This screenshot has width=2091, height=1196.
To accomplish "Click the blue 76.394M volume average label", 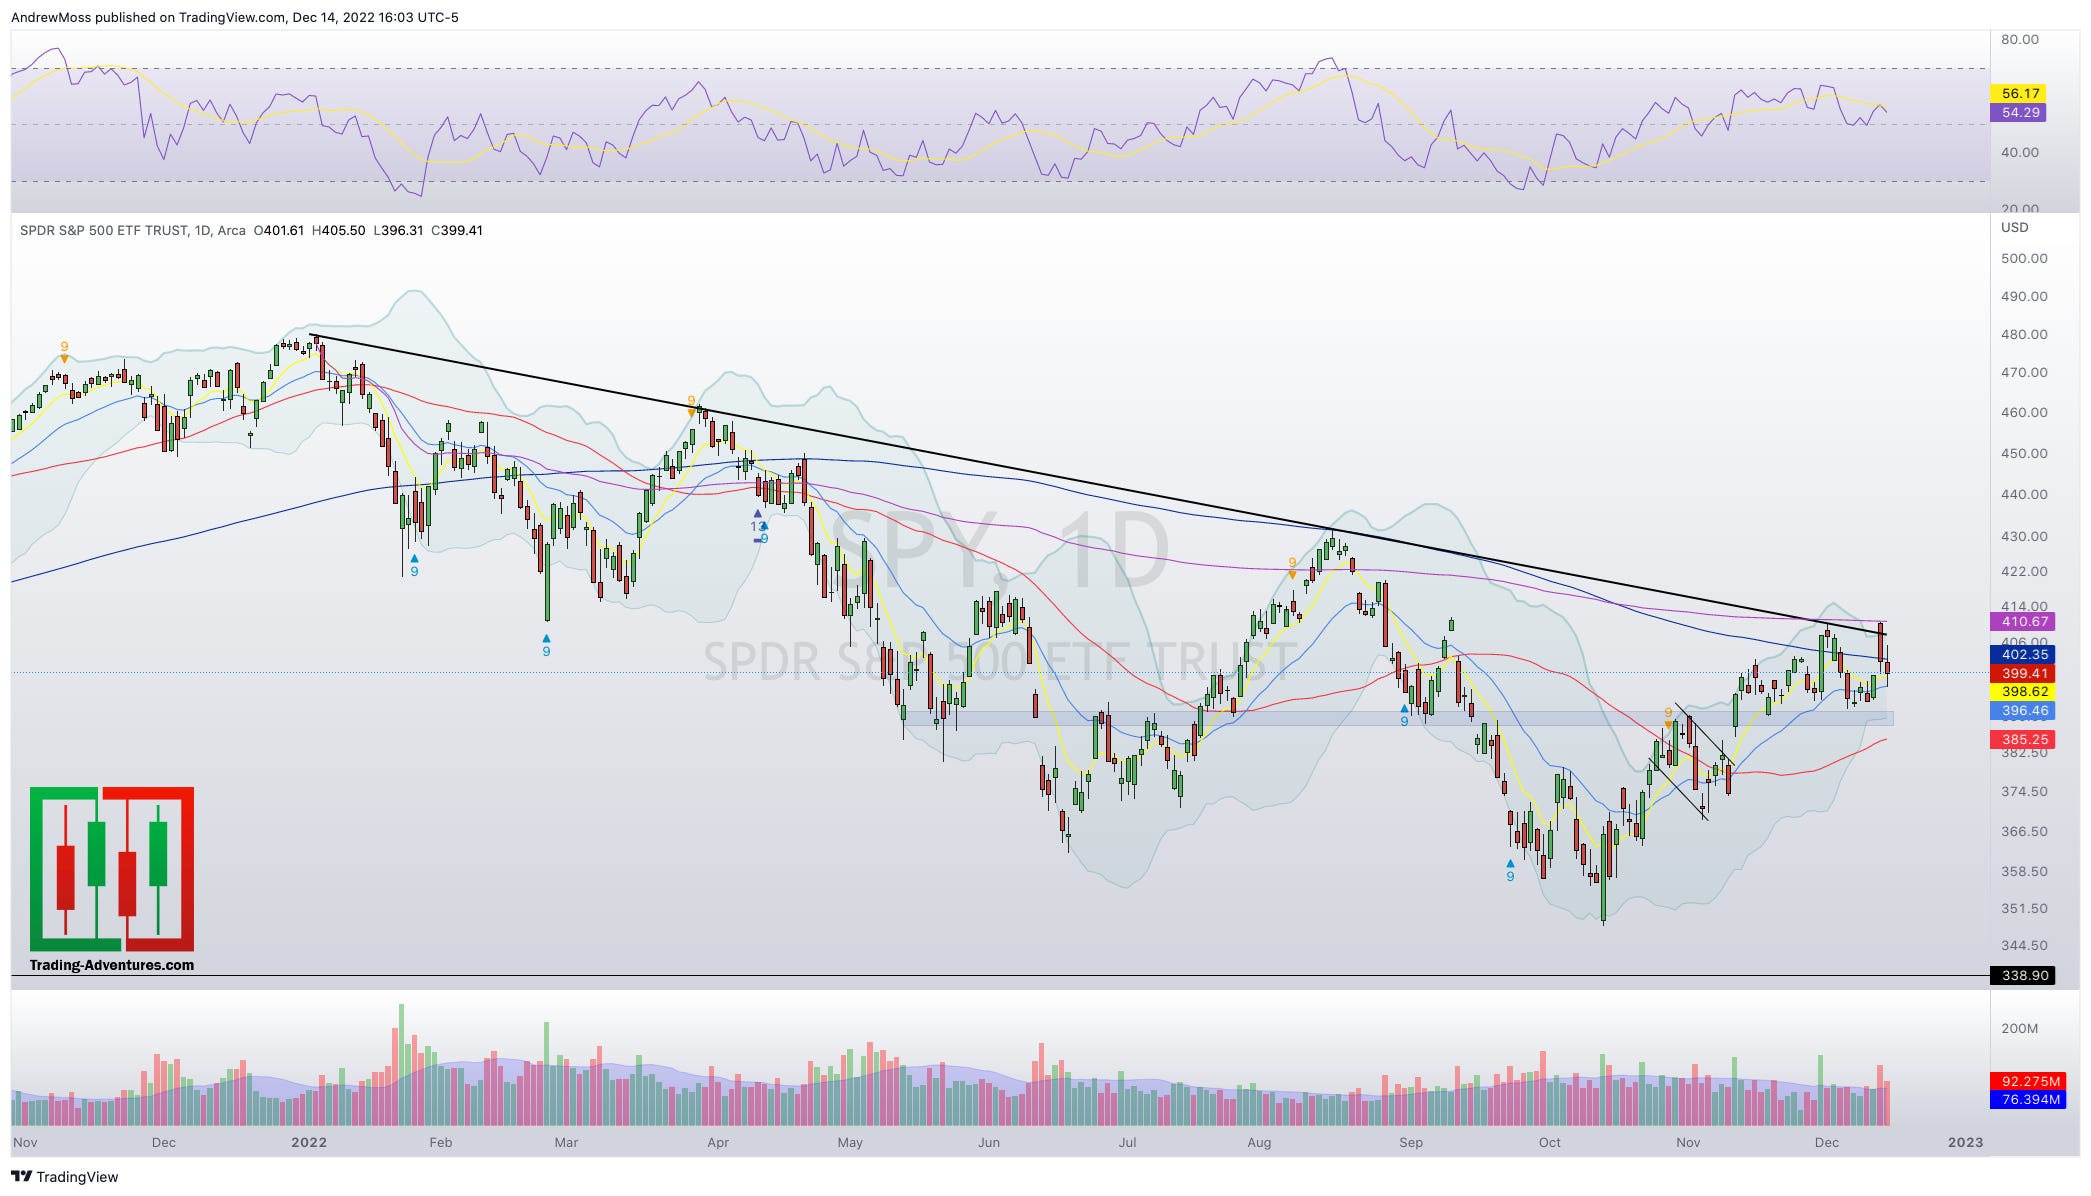I will pos(2030,1099).
